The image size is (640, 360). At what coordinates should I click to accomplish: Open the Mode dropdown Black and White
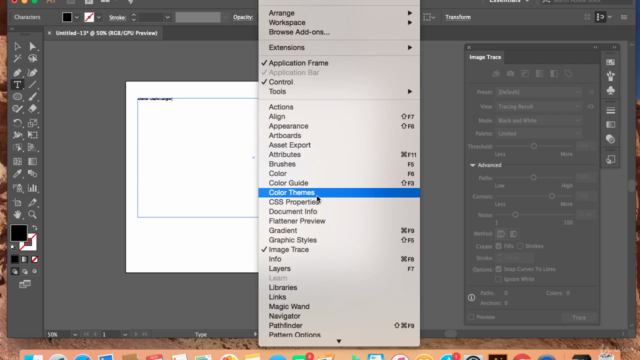[538, 121]
